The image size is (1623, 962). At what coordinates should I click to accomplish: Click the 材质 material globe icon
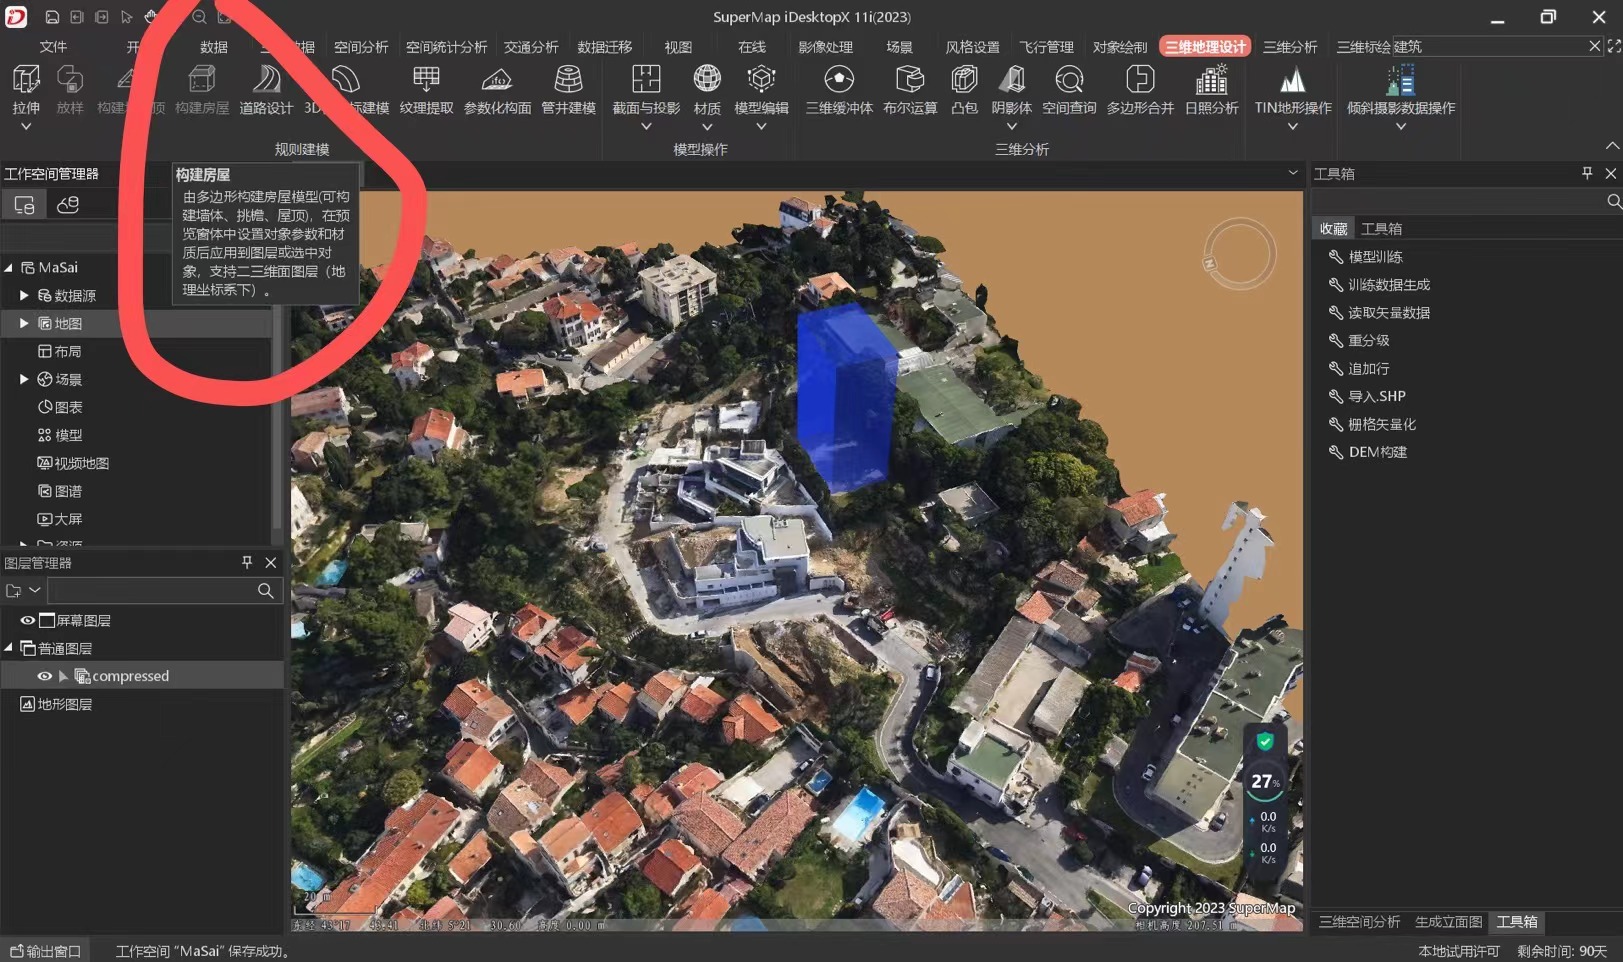(x=707, y=79)
